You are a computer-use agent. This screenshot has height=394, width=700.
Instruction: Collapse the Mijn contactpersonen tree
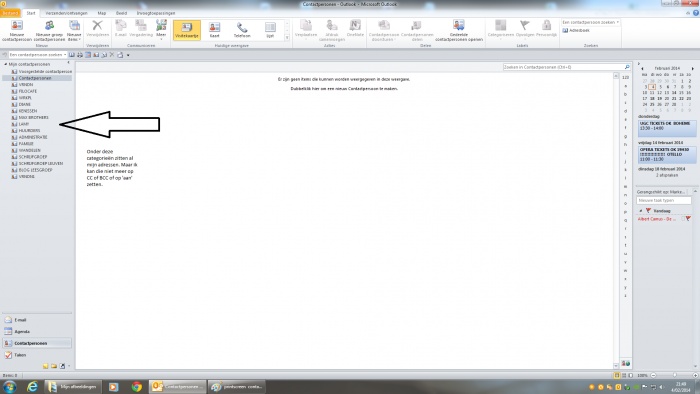pyautogui.click(x=6, y=64)
